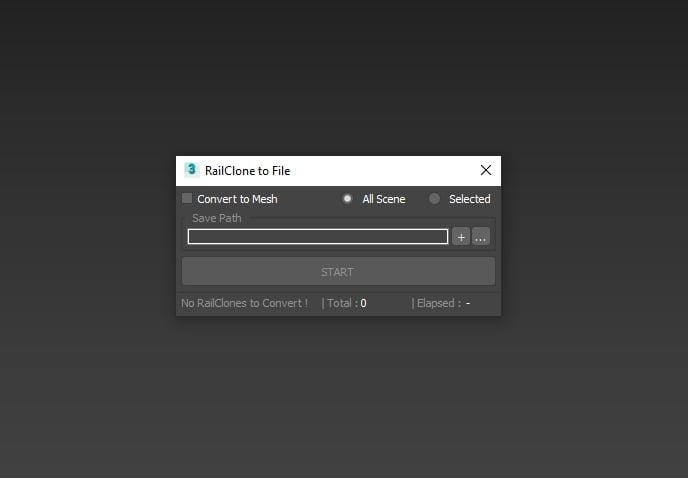Screen dimensions: 688x478
Task: Click the 'No RailClones to Convert !' status text
Action: coord(244,303)
